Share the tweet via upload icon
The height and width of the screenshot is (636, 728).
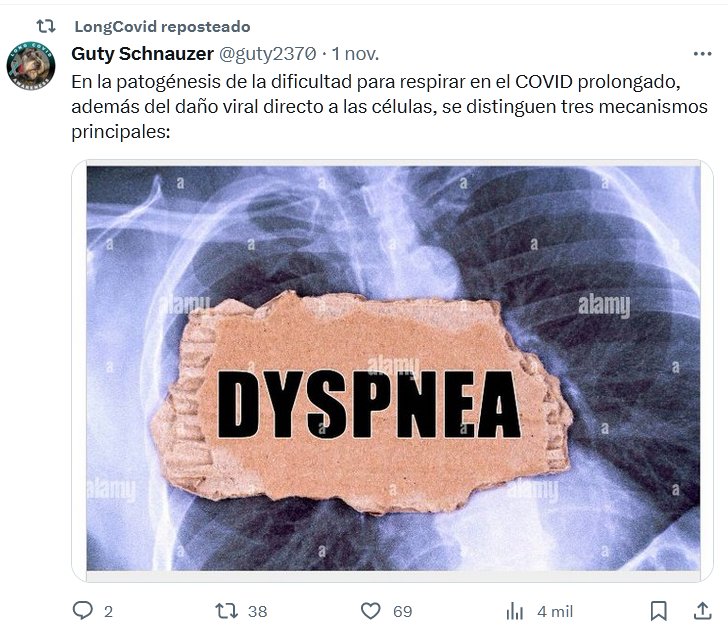coord(702,610)
